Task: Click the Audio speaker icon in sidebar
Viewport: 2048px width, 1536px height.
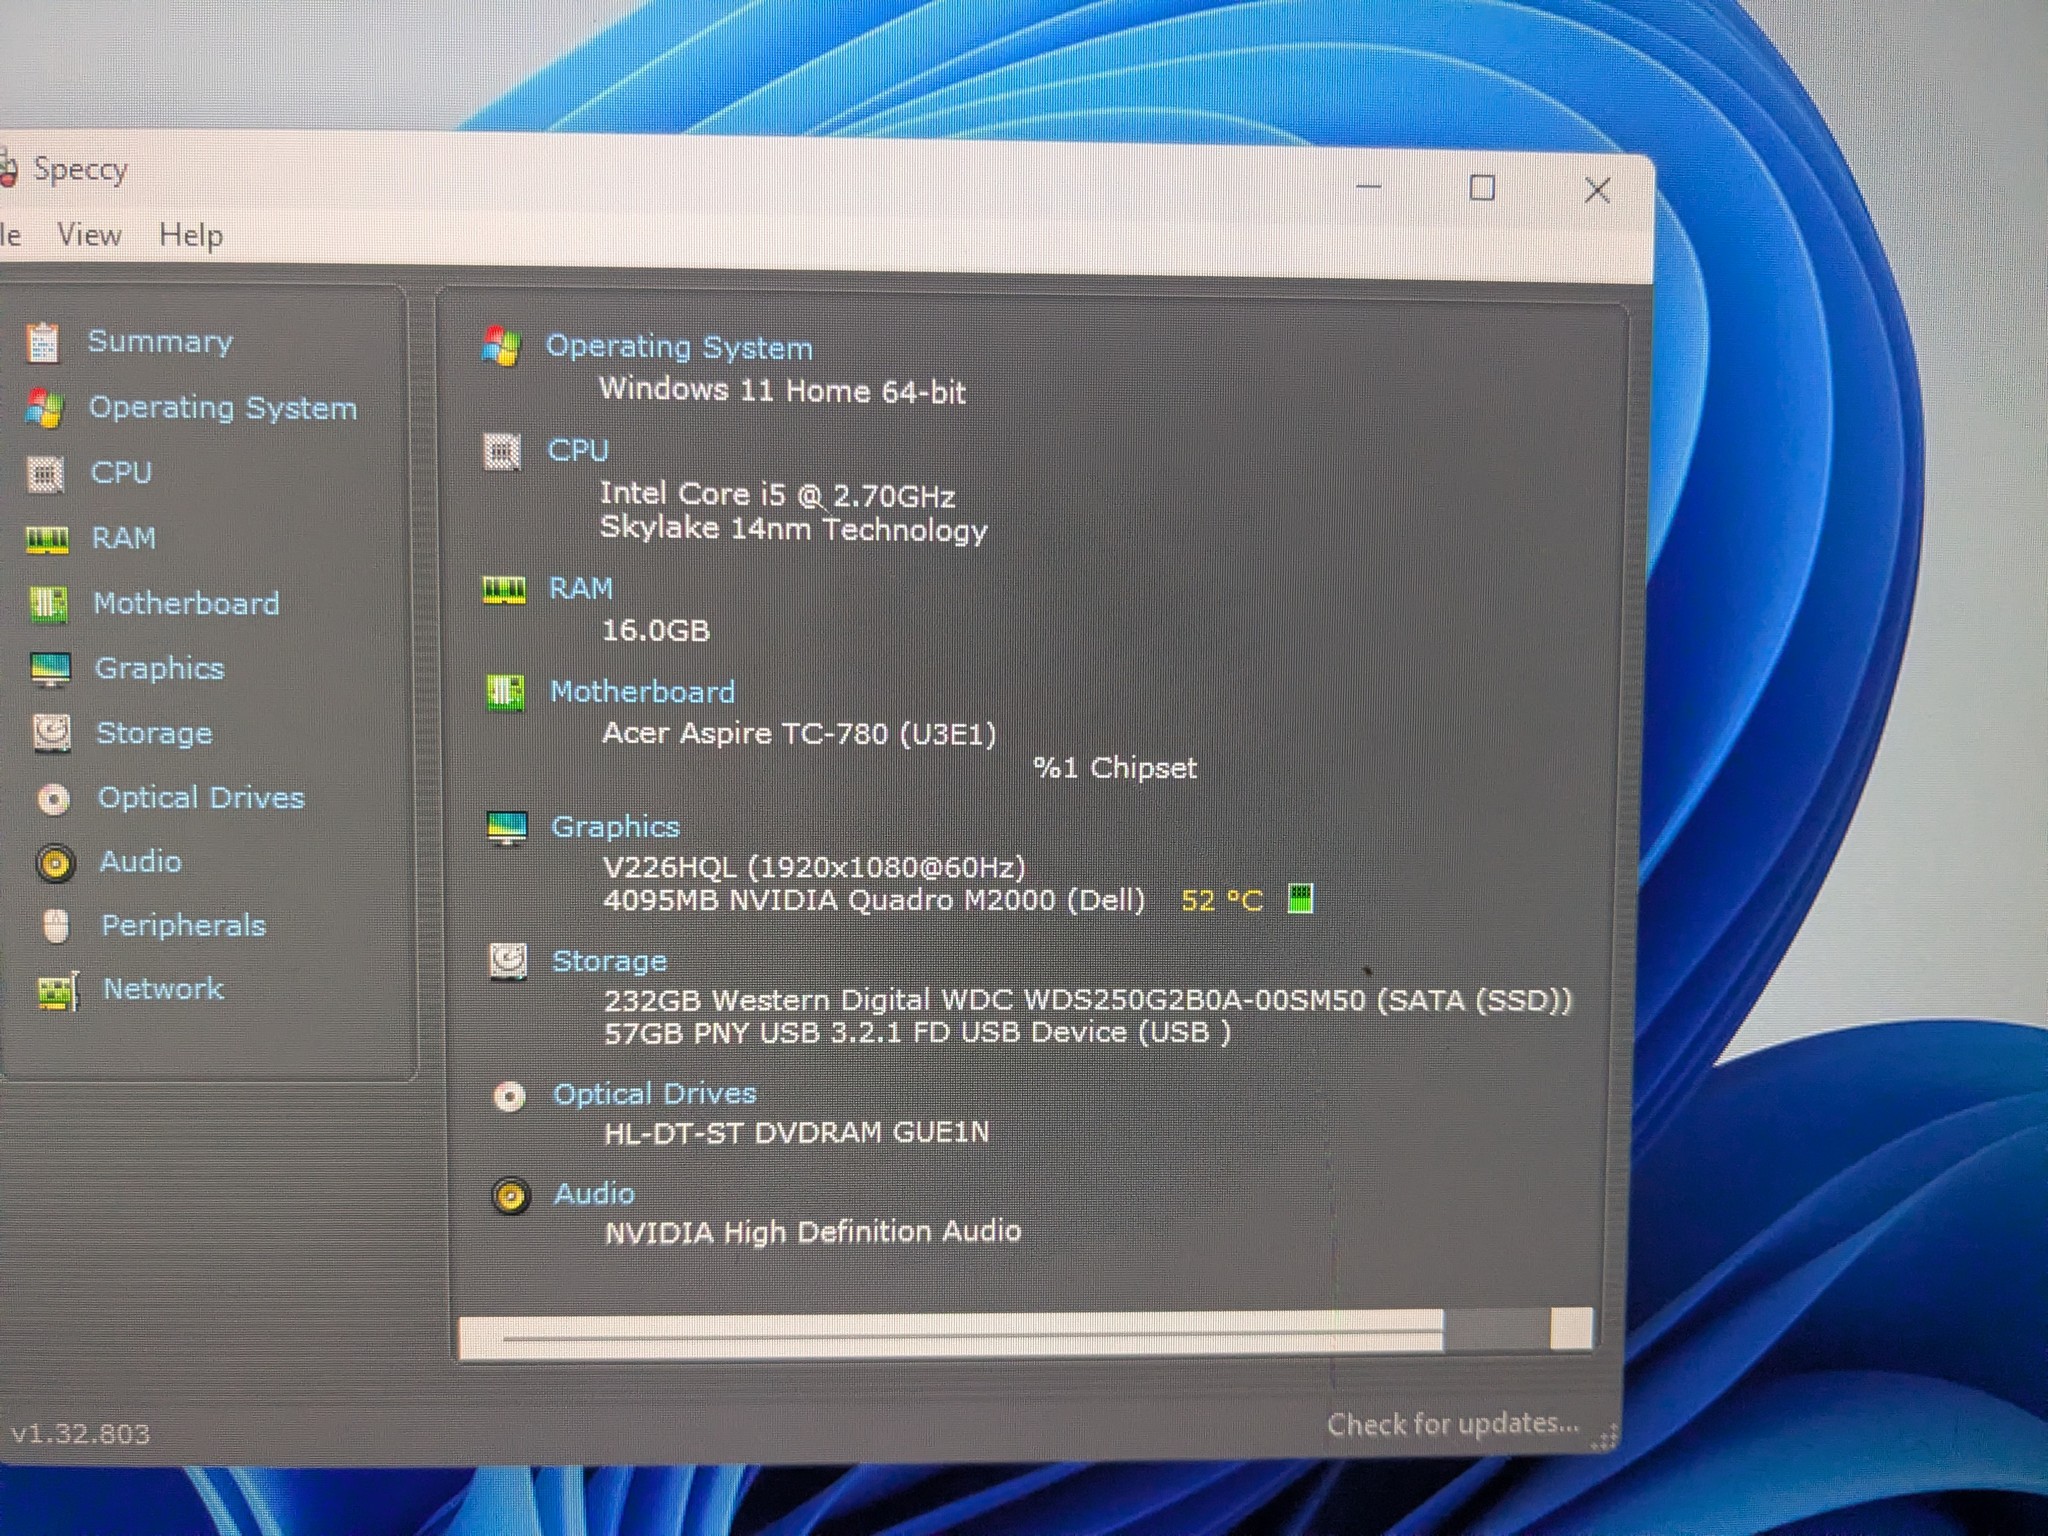Action: coord(55,862)
